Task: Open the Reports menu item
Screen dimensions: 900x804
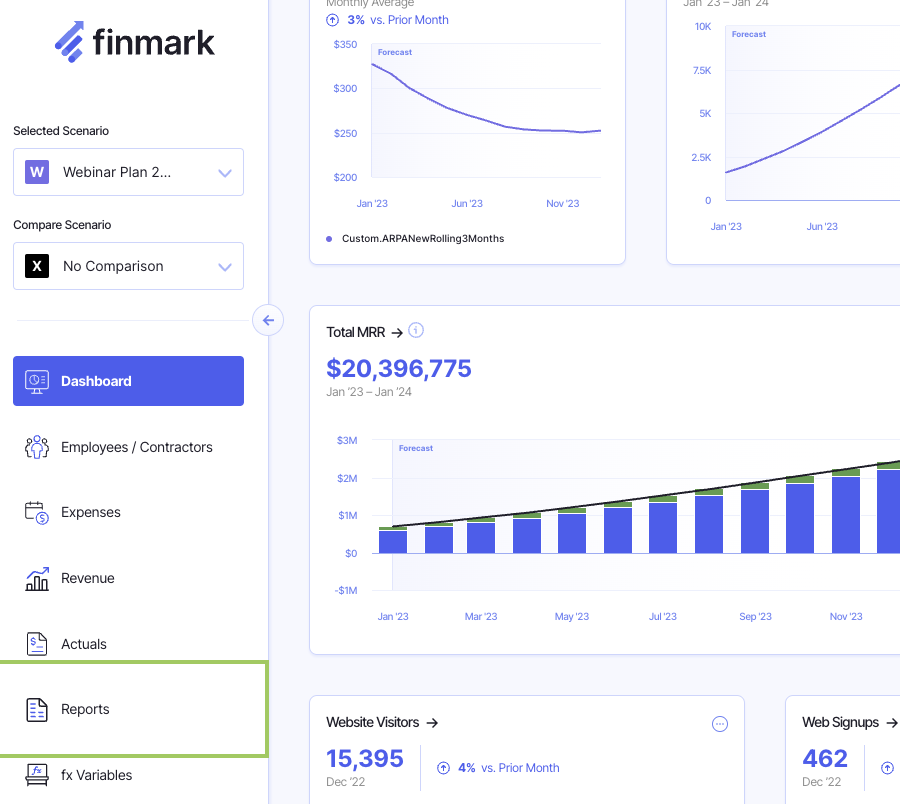Action: click(85, 709)
